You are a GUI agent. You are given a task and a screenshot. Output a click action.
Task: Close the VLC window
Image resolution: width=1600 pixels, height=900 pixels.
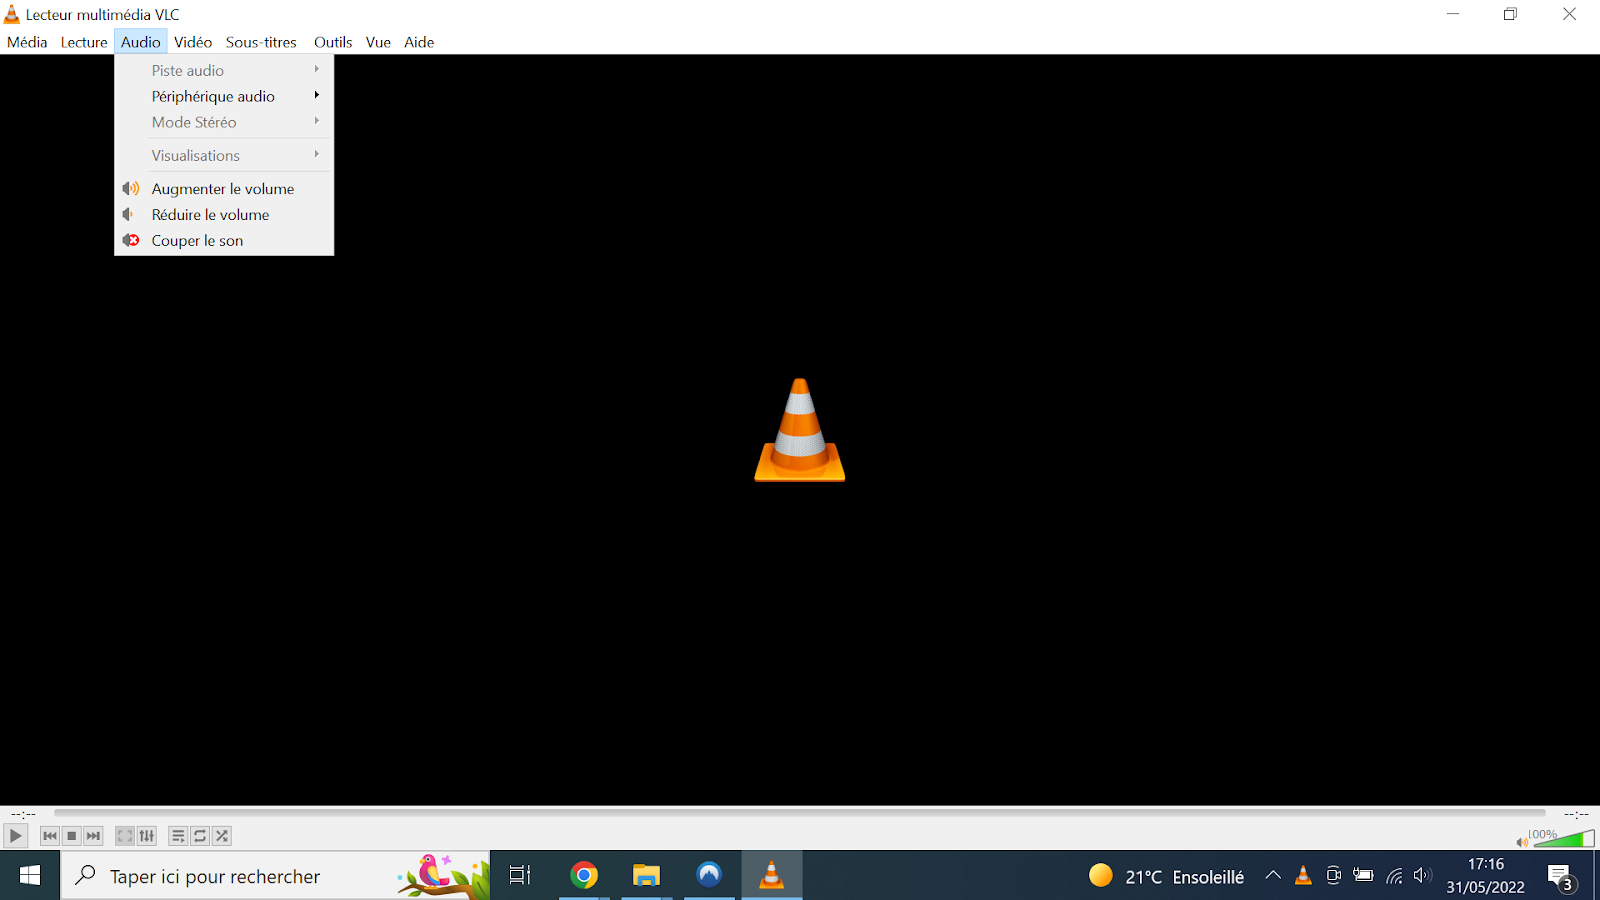pos(1569,14)
